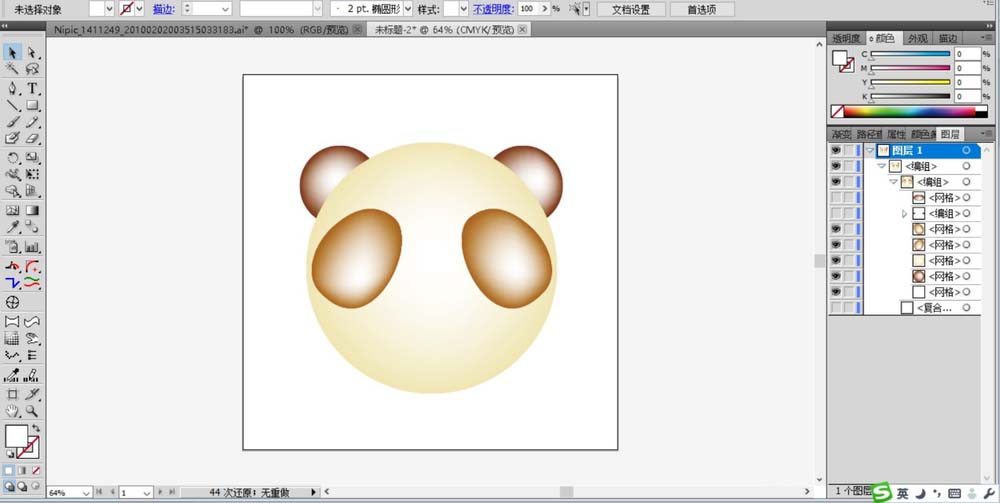Click the 文档设置 button
This screenshot has width=1000, height=503.
[631, 10]
